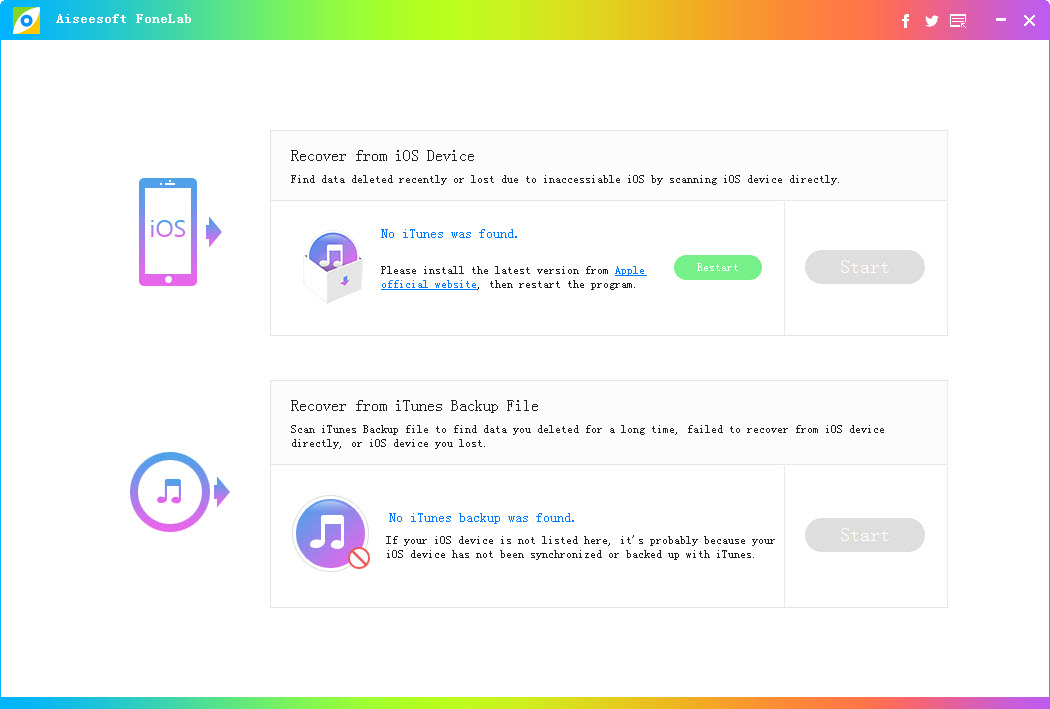
Task: Minimize the FoneLab window
Action: [x=1000, y=20]
